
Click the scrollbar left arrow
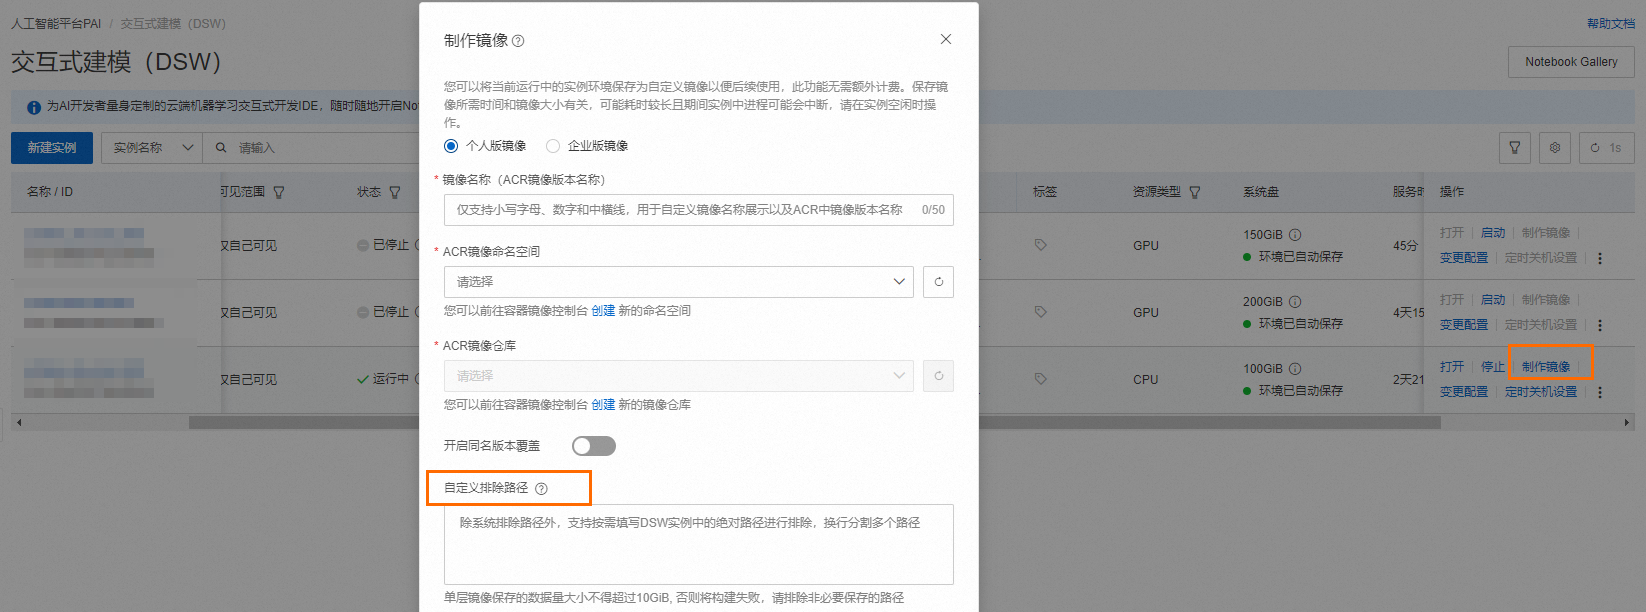[x=19, y=423]
